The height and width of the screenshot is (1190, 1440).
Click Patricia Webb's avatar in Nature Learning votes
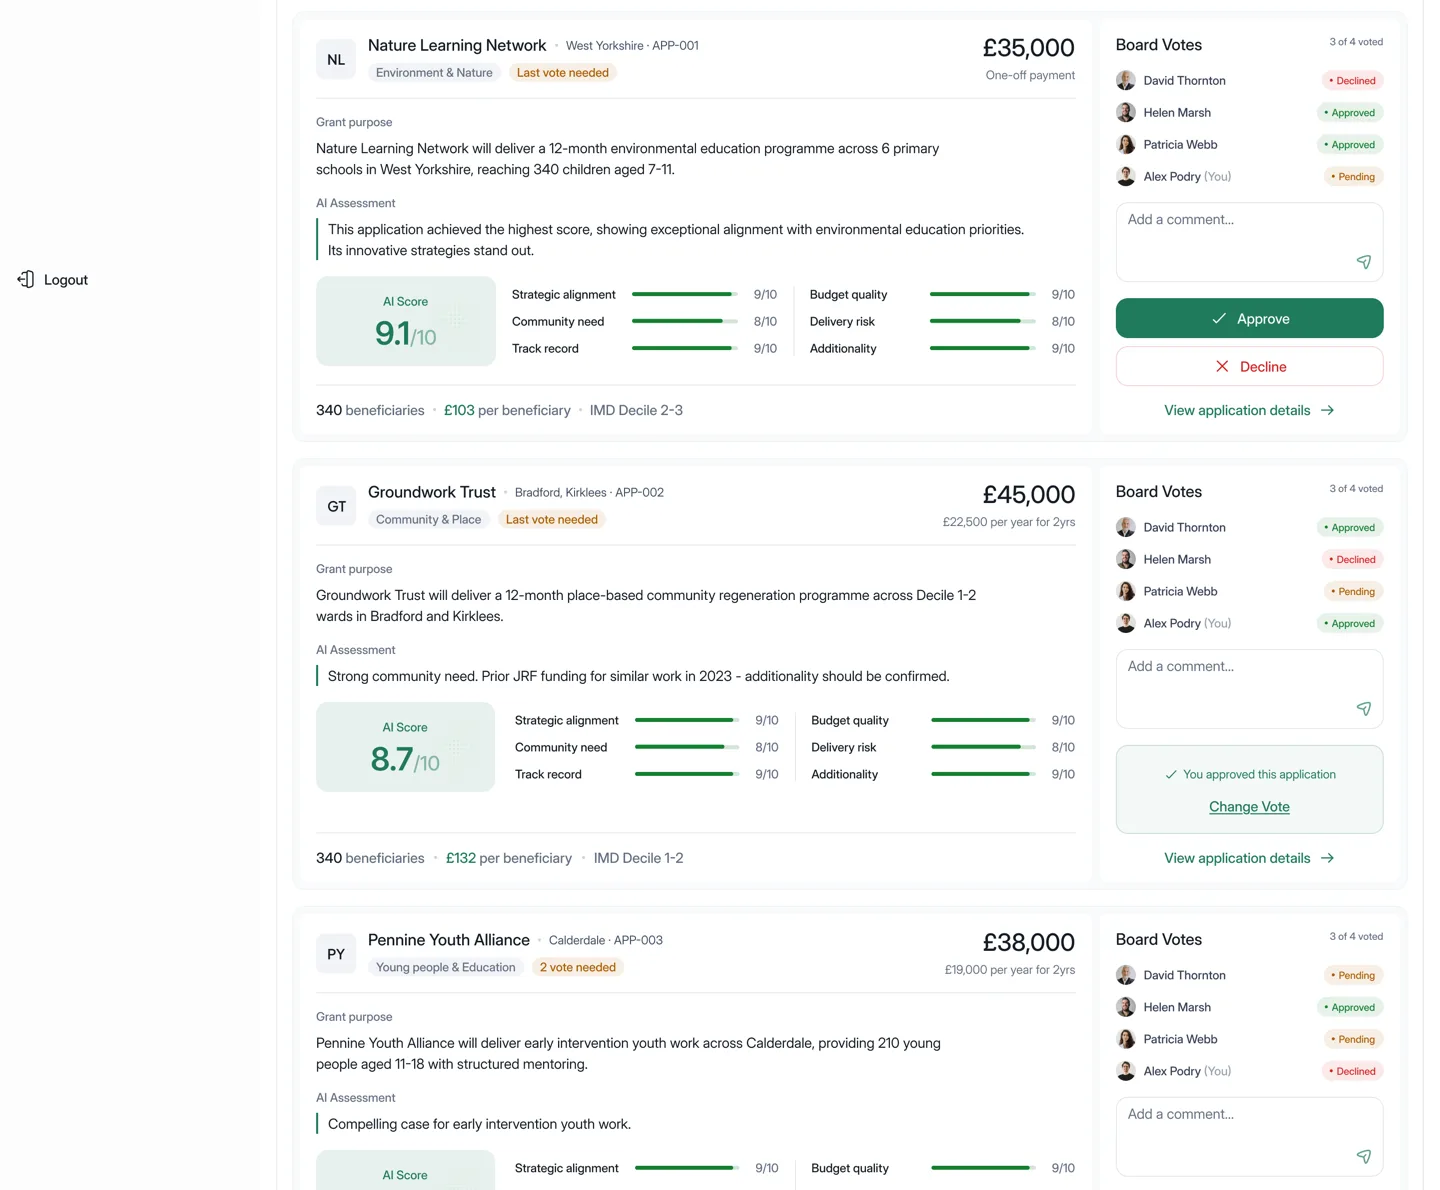1126,144
